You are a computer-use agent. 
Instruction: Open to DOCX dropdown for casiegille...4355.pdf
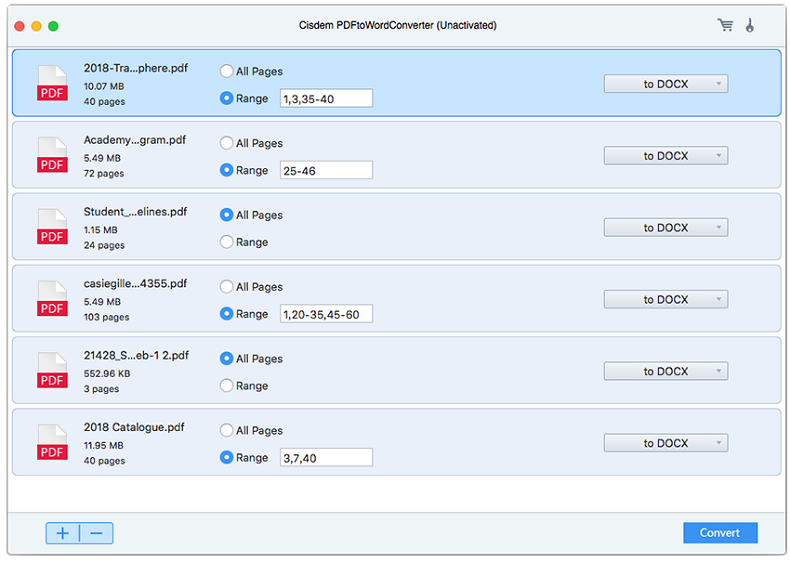tap(666, 299)
